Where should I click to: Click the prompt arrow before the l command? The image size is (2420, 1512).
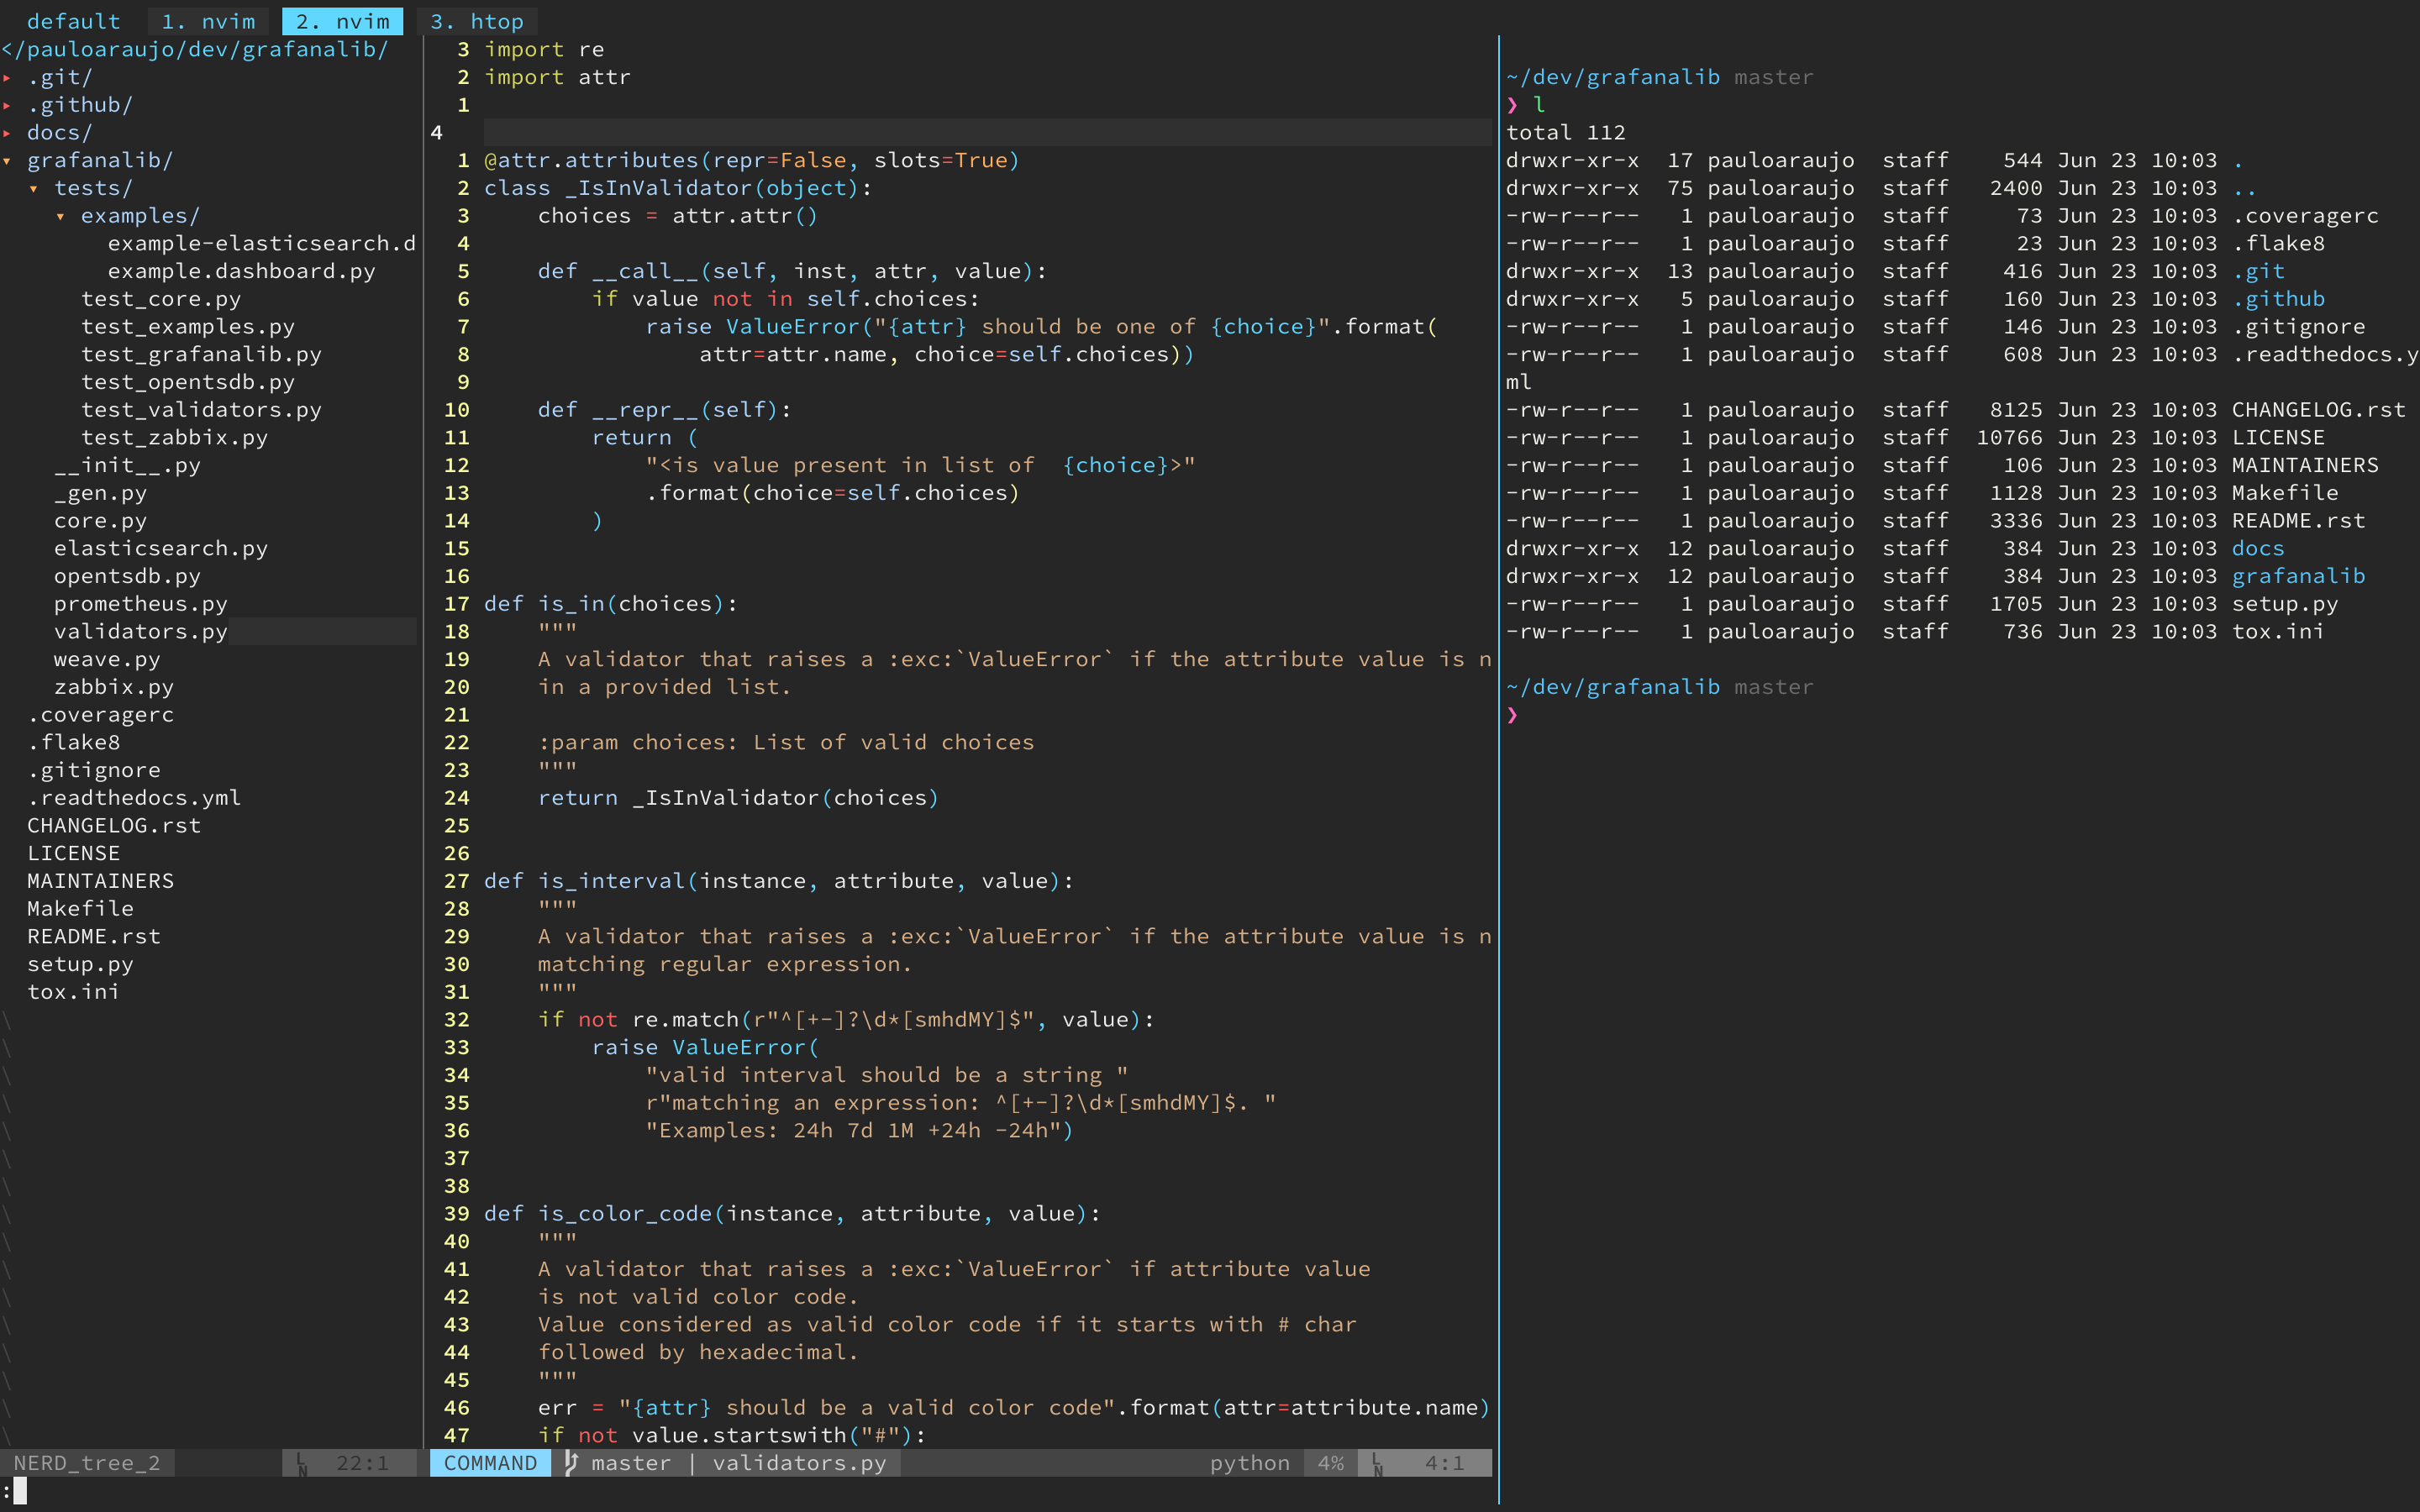click(1512, 105)
